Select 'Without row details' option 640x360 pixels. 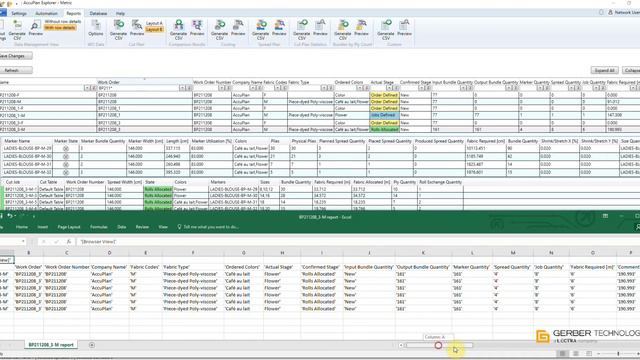[63, 21]
